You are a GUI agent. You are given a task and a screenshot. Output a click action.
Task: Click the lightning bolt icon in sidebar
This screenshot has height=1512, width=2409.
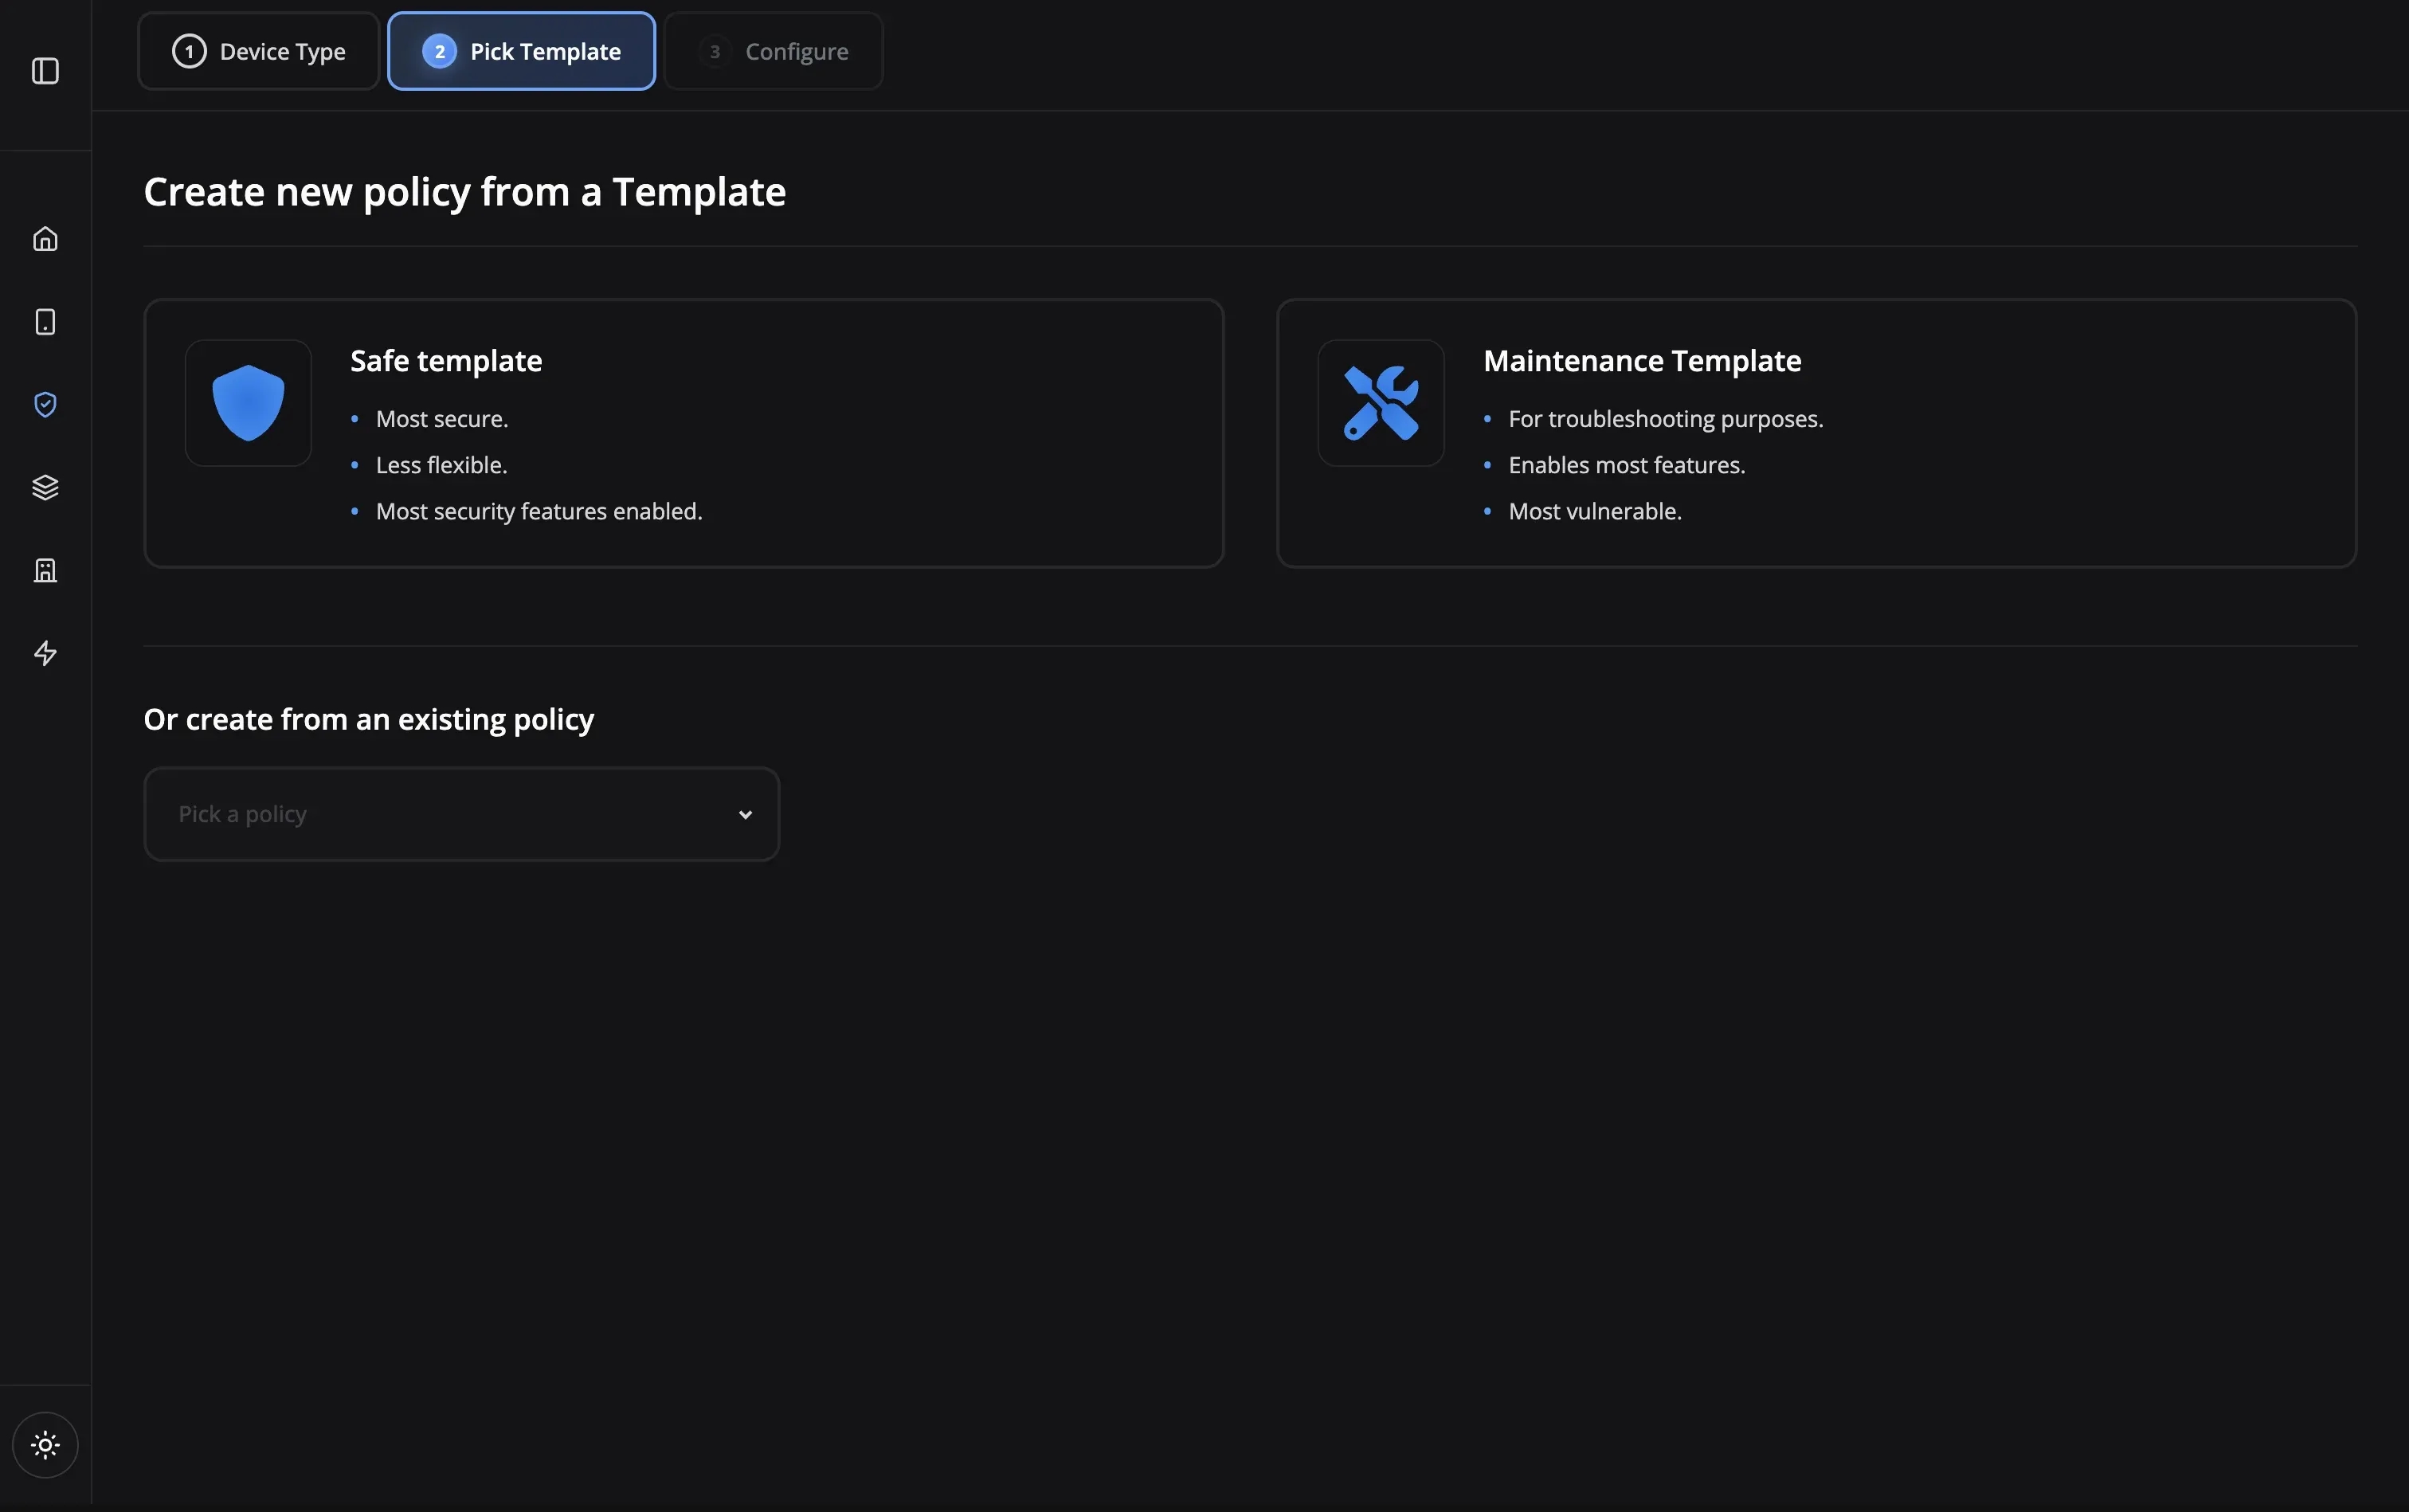45,653
